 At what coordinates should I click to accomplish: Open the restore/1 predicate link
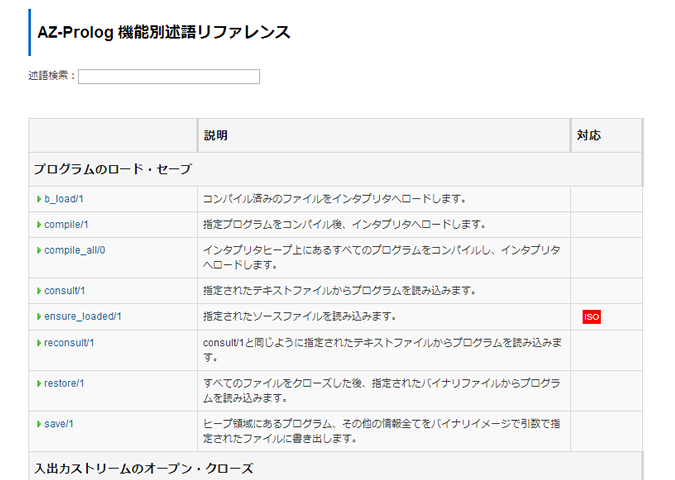(x=64, y=383)
